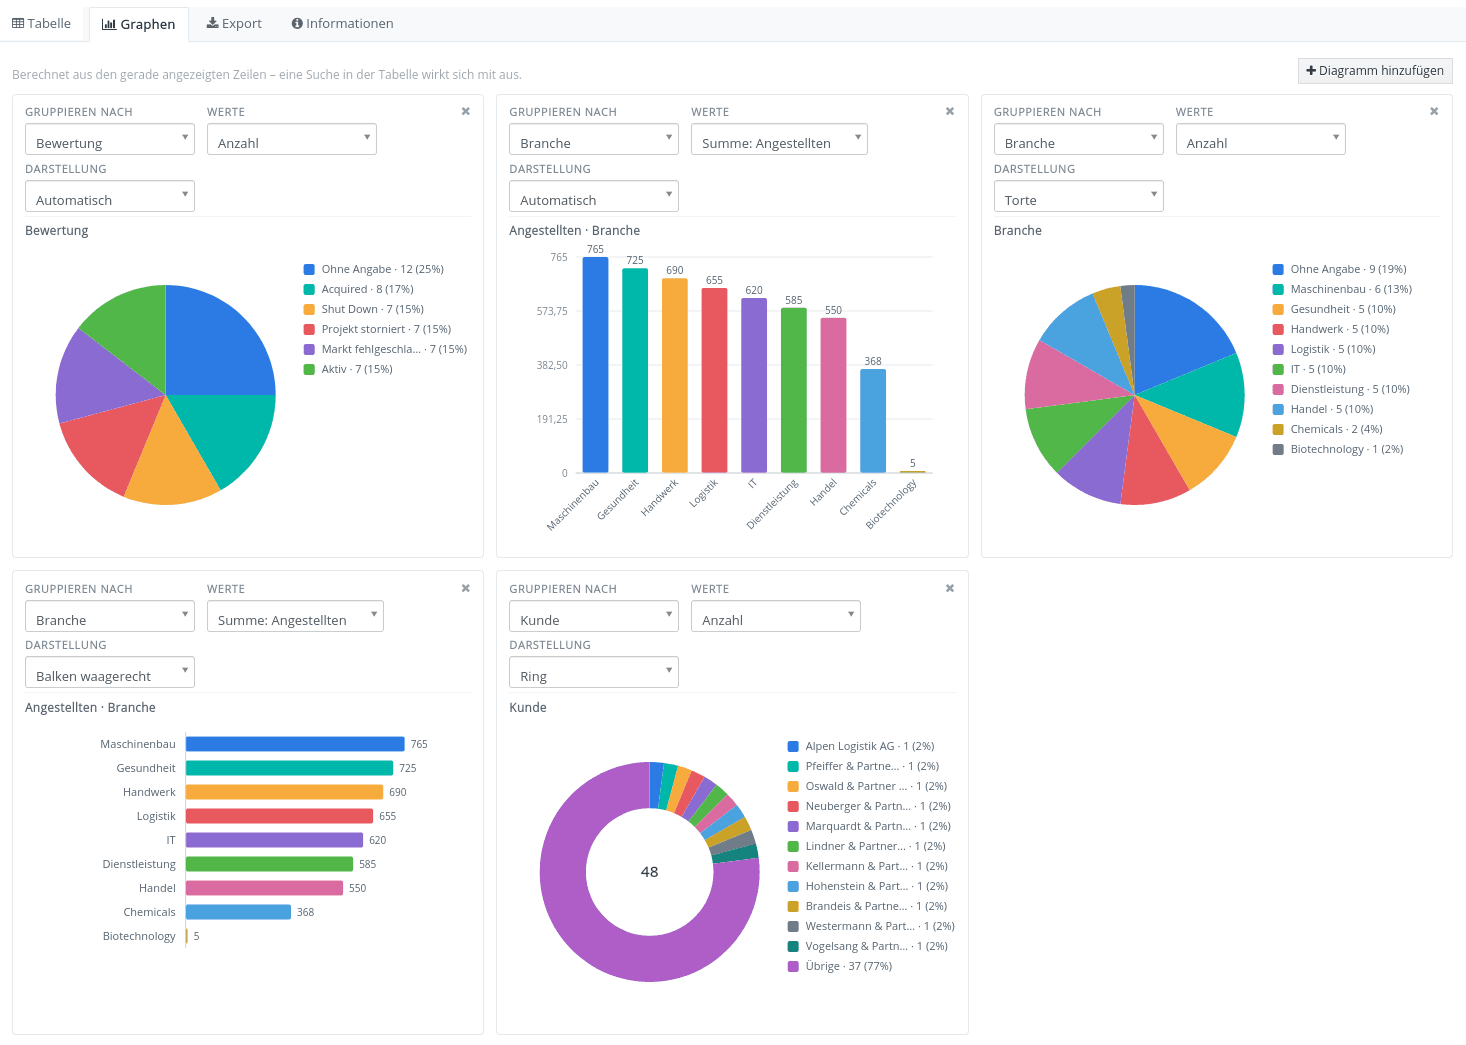The height and width of the screenshot is (1045, 1466).
Task: Open the Bewertung group-by dropdown
Action: point(110,139)
